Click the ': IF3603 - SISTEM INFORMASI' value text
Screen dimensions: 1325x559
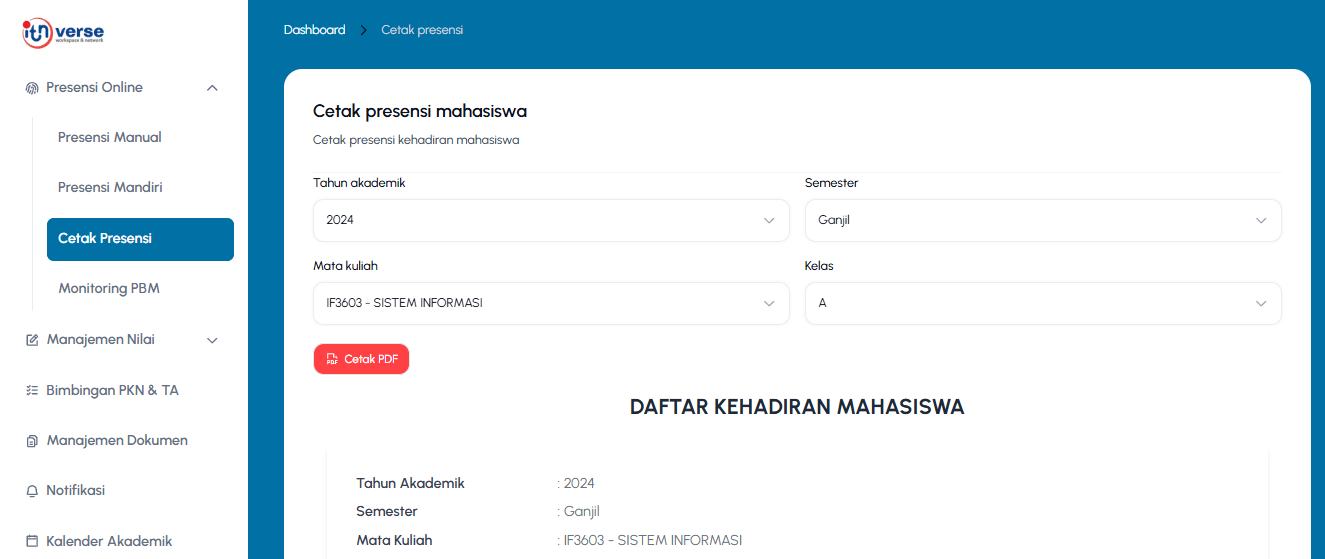point(649,540)
